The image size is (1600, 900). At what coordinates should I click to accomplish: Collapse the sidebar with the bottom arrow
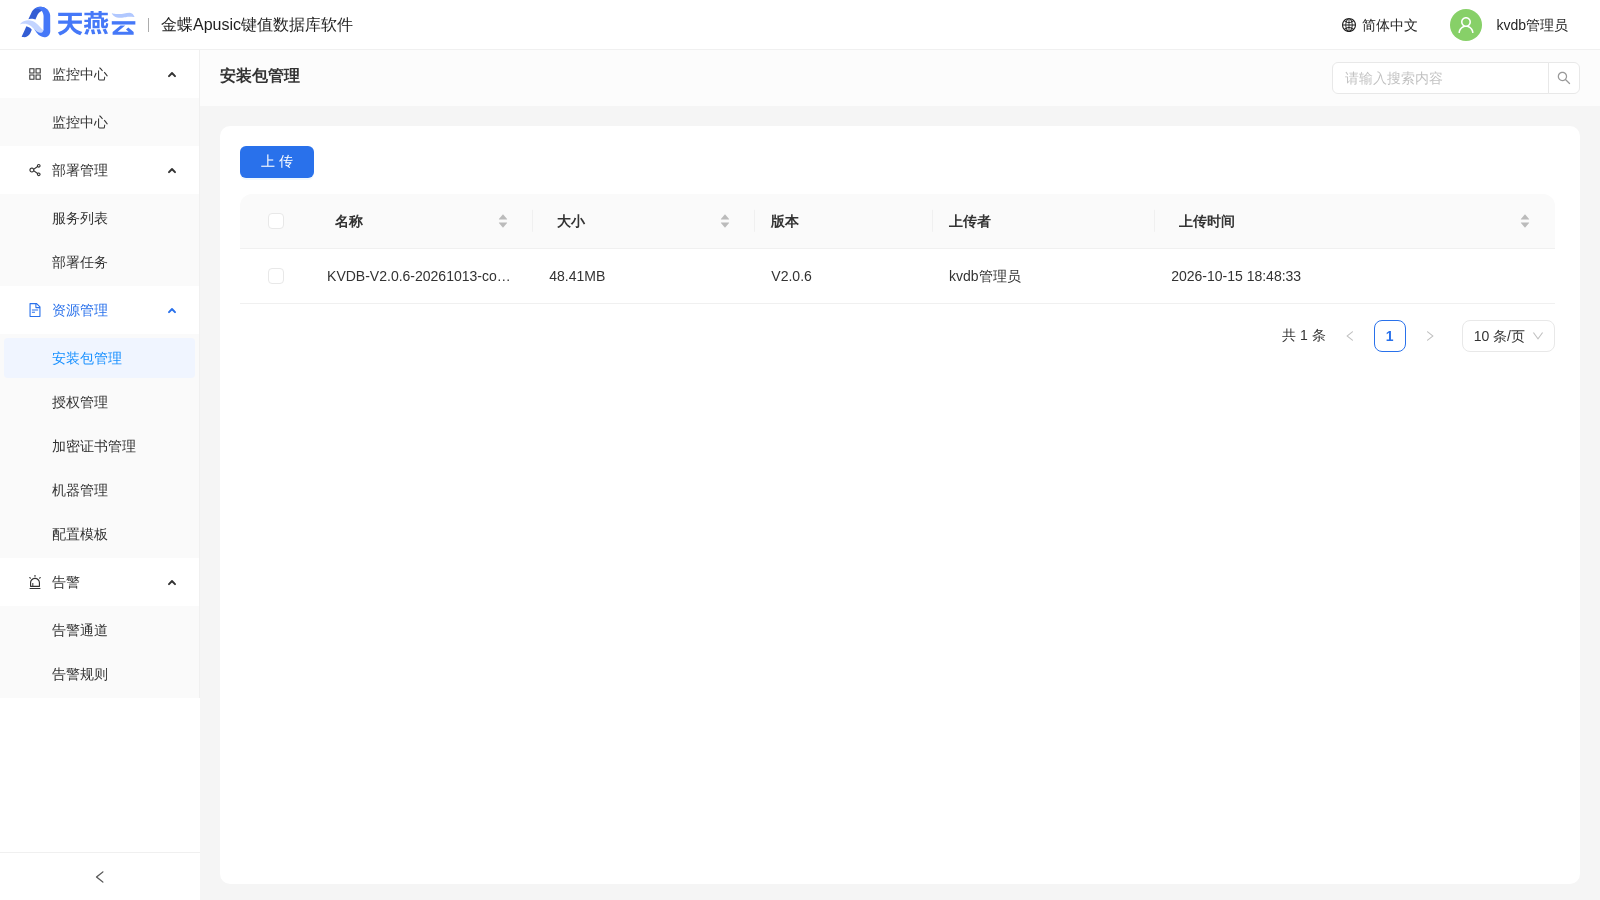pos(100,877)
